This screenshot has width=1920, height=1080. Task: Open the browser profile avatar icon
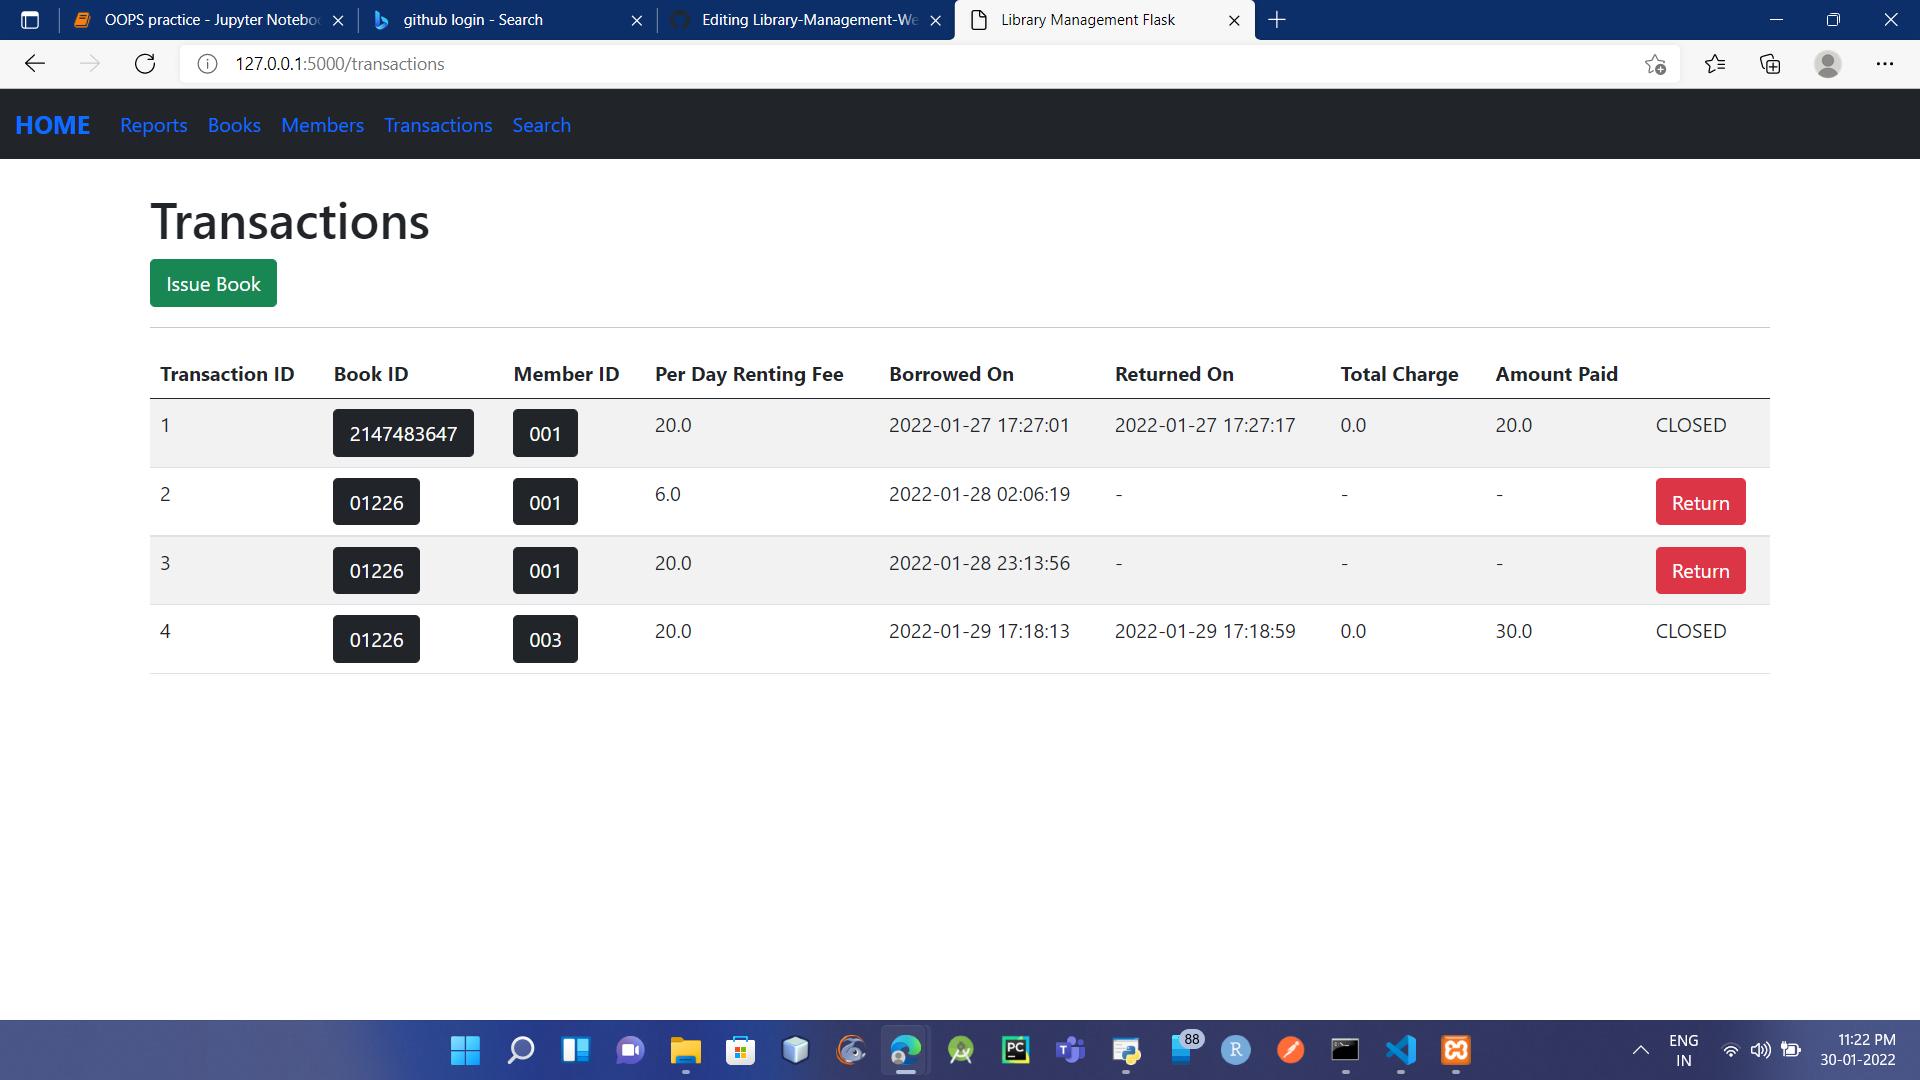pyautogui.click(x=1828, y=63)
